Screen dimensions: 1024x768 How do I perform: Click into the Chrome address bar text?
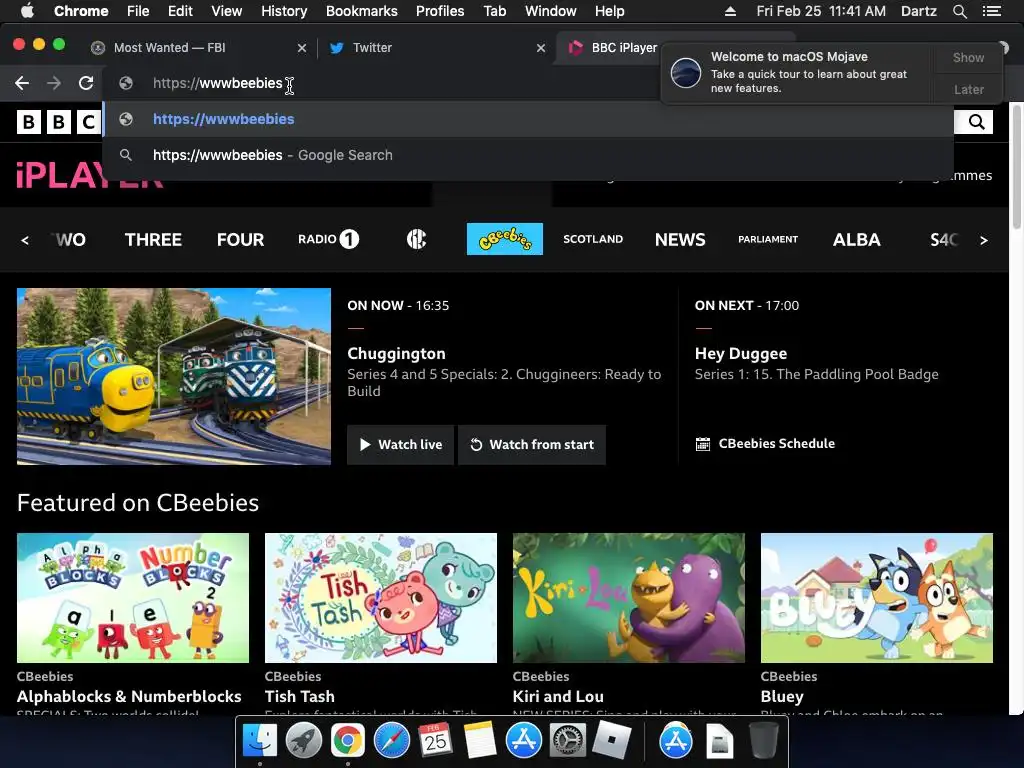click(x=217, y=83)
